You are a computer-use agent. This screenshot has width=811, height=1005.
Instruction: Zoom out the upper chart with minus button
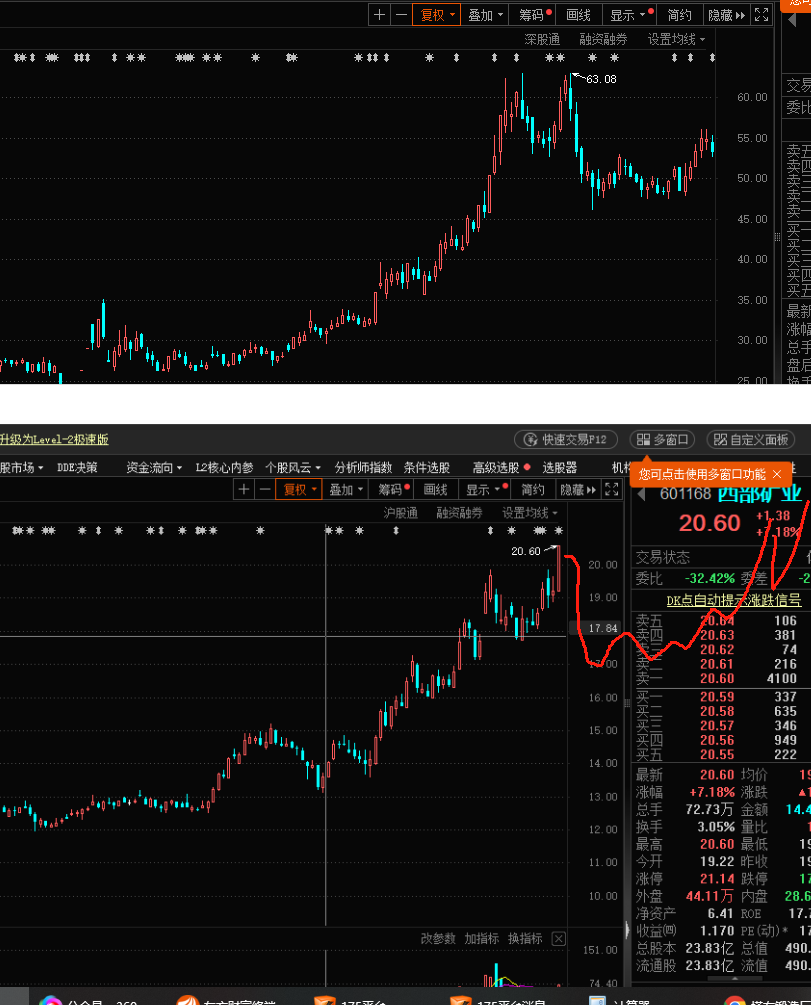(401, 15)
